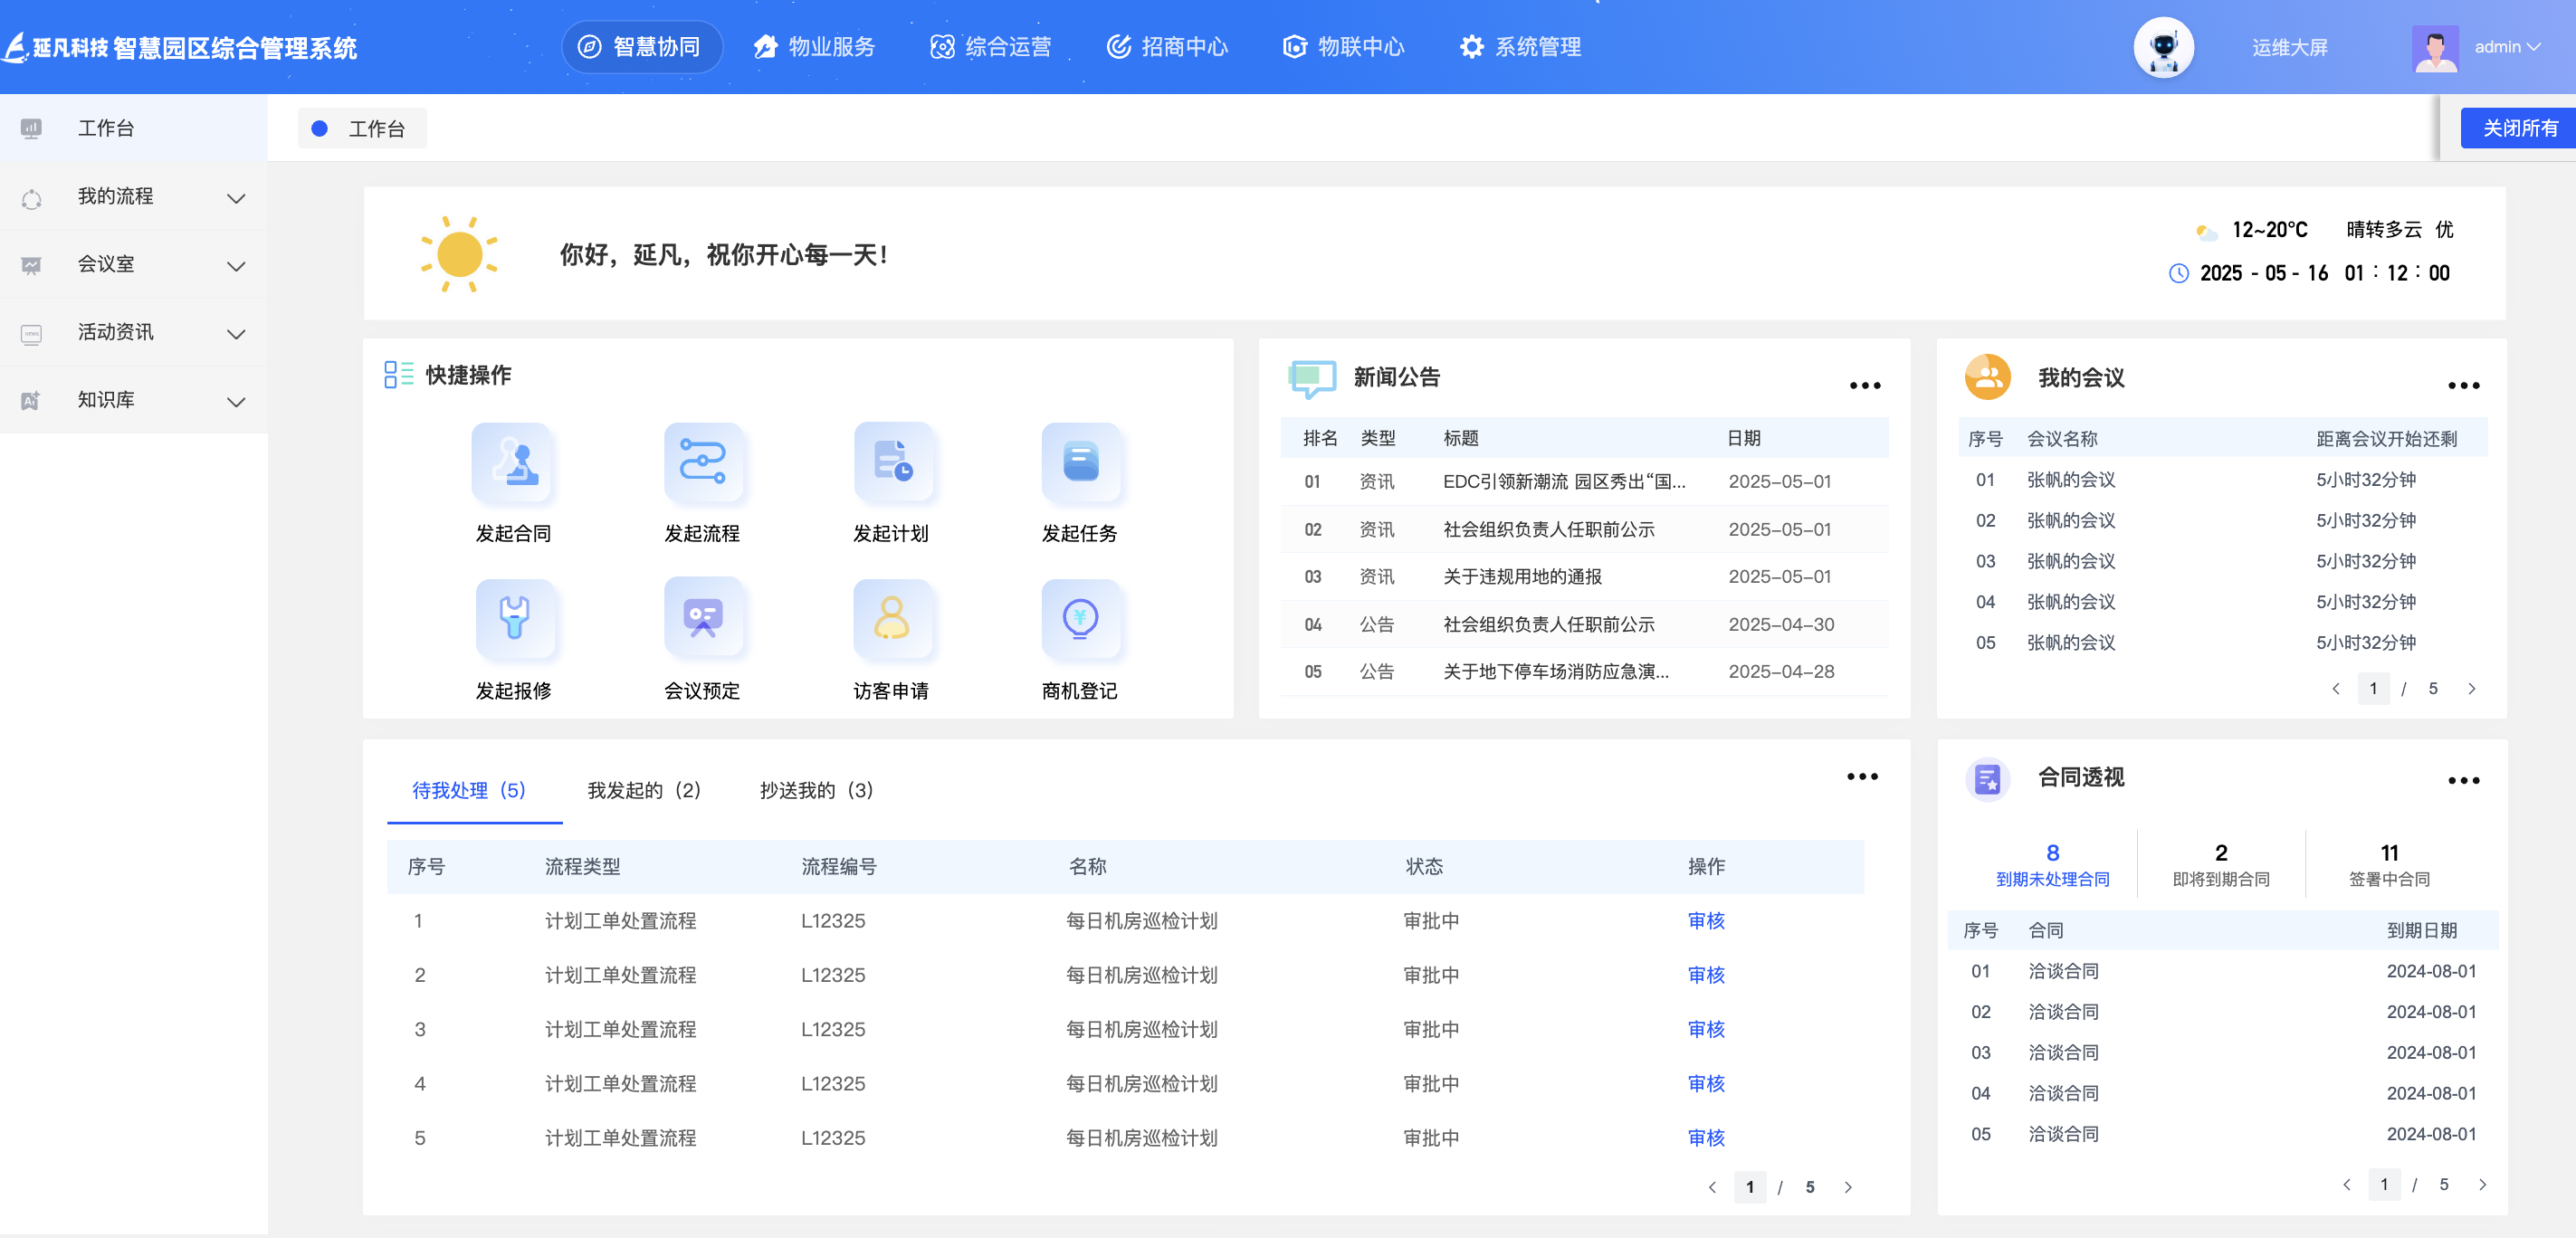Select the 即将到期合同 statistic tab
The width and height of the screenshot is (2576, 1238).
(x=2220, y=864)
